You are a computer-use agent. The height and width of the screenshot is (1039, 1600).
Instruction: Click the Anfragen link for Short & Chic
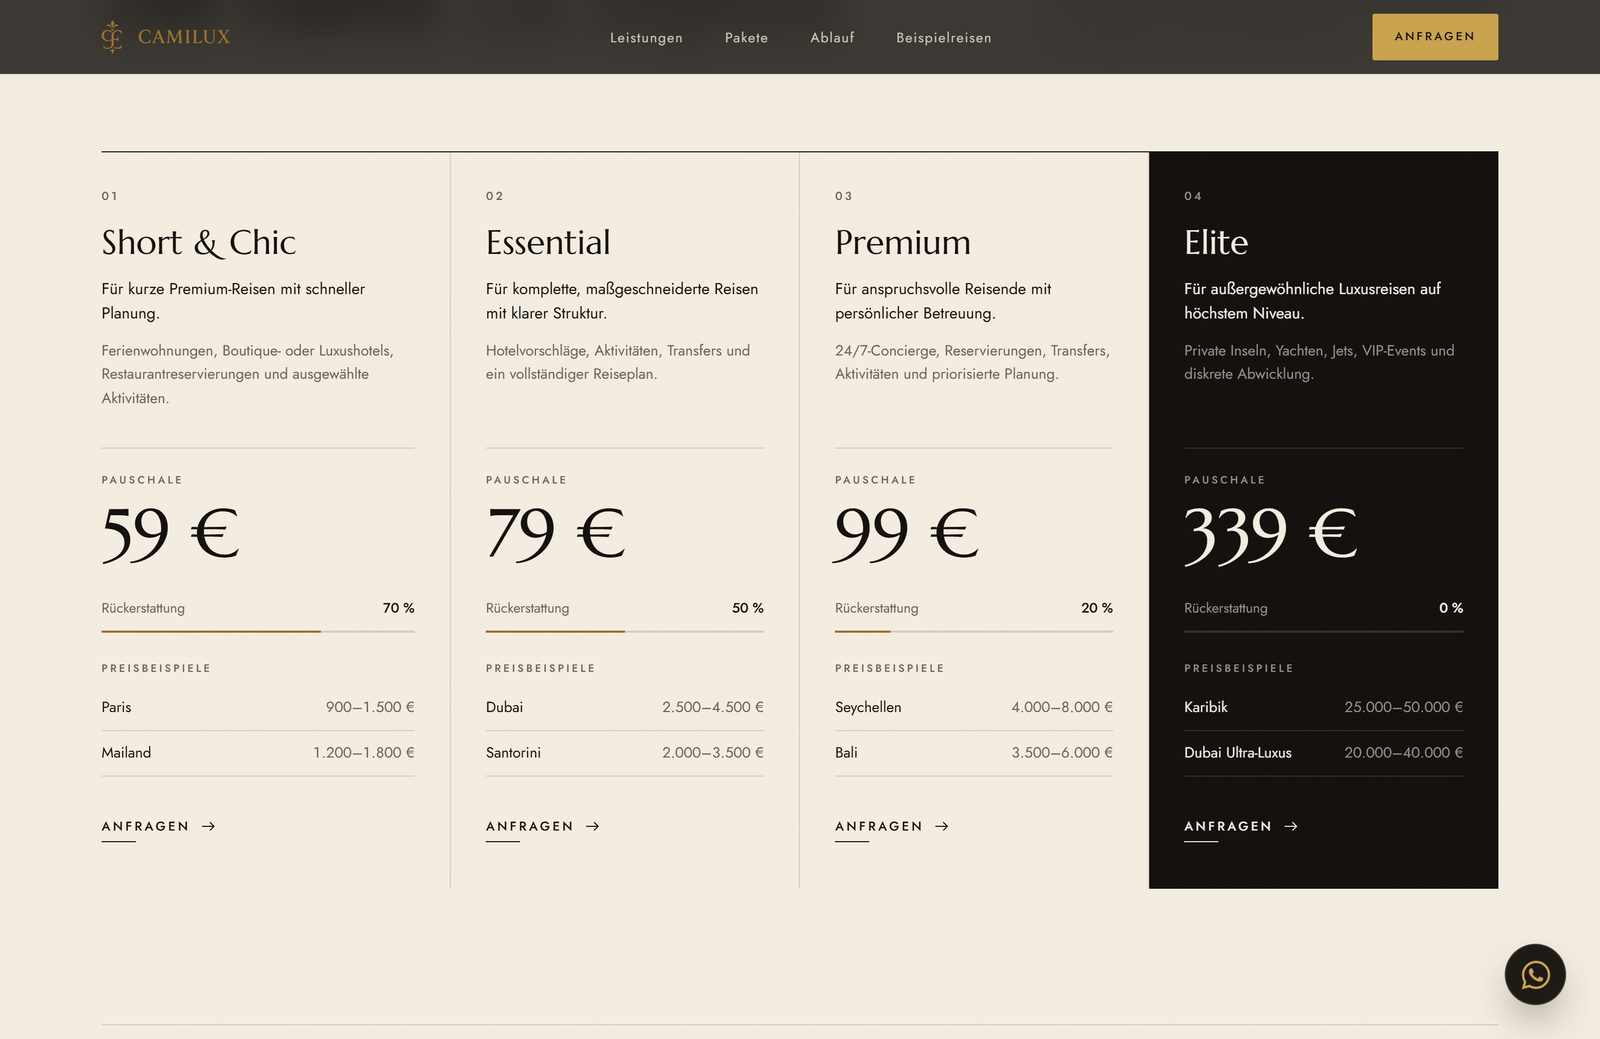[x=158, y=826]
